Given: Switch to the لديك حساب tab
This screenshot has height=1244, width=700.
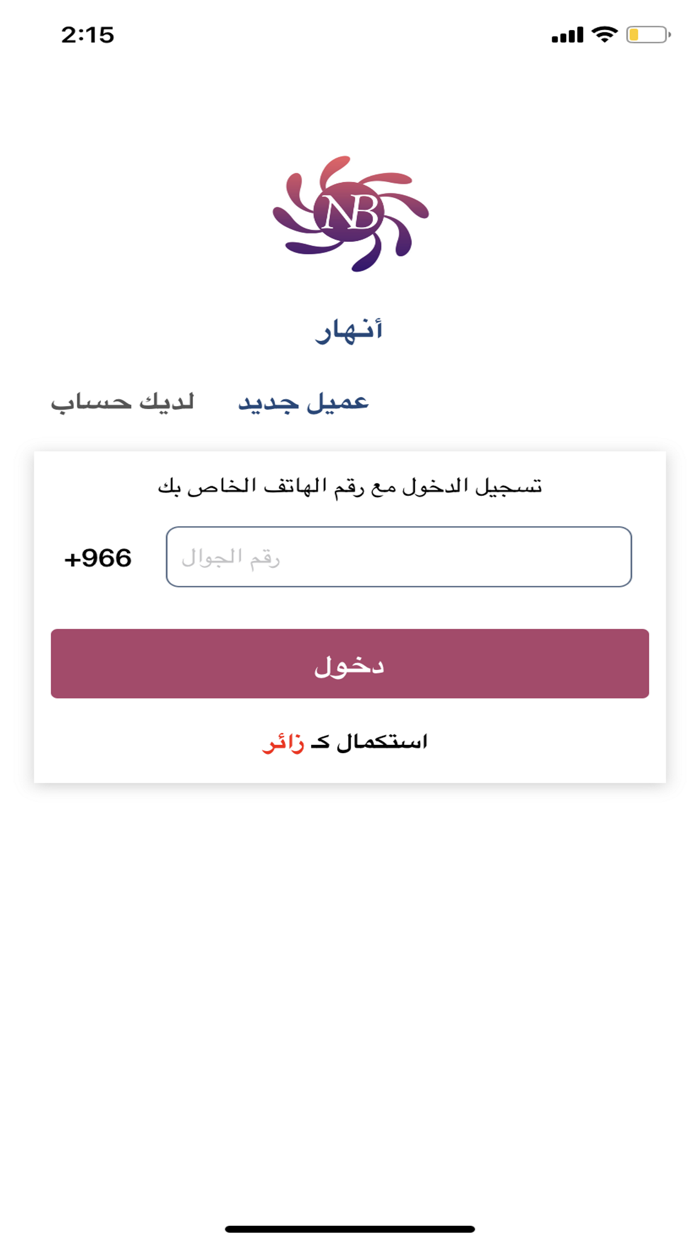Looking at the screenshot, I should 122,403.
